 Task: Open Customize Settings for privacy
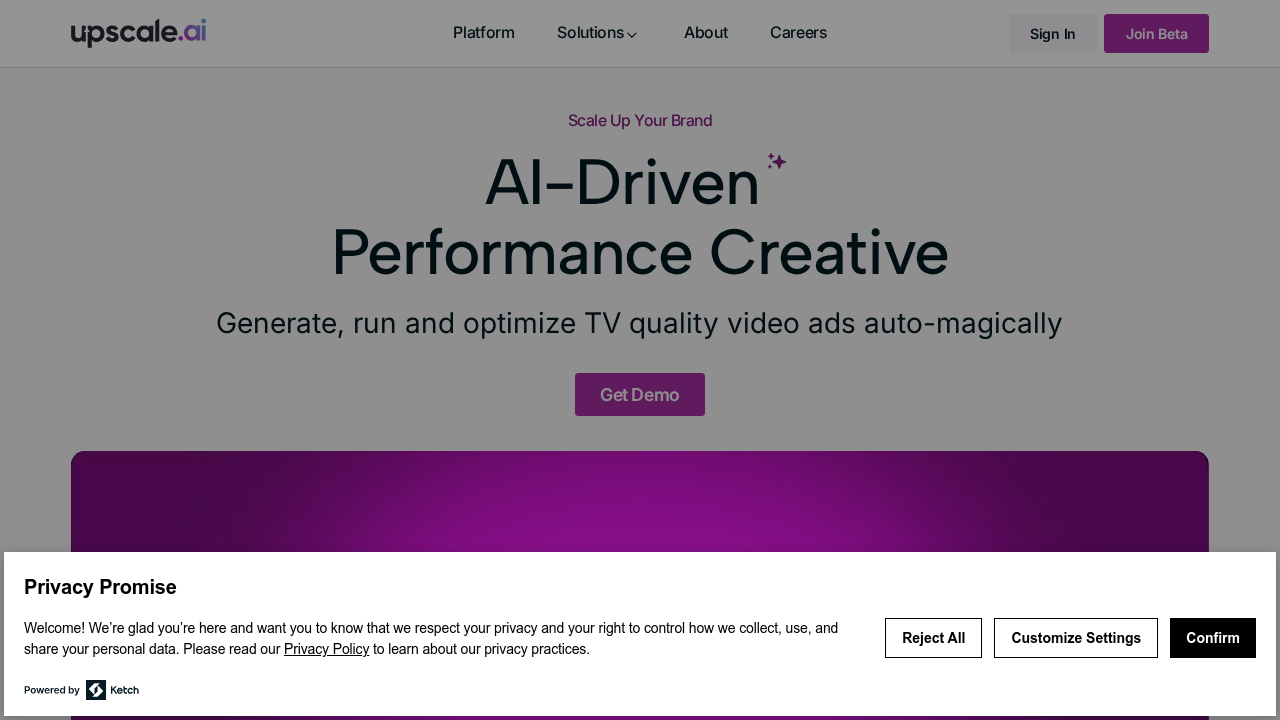pyautogui.click(x=1076, y=638)
